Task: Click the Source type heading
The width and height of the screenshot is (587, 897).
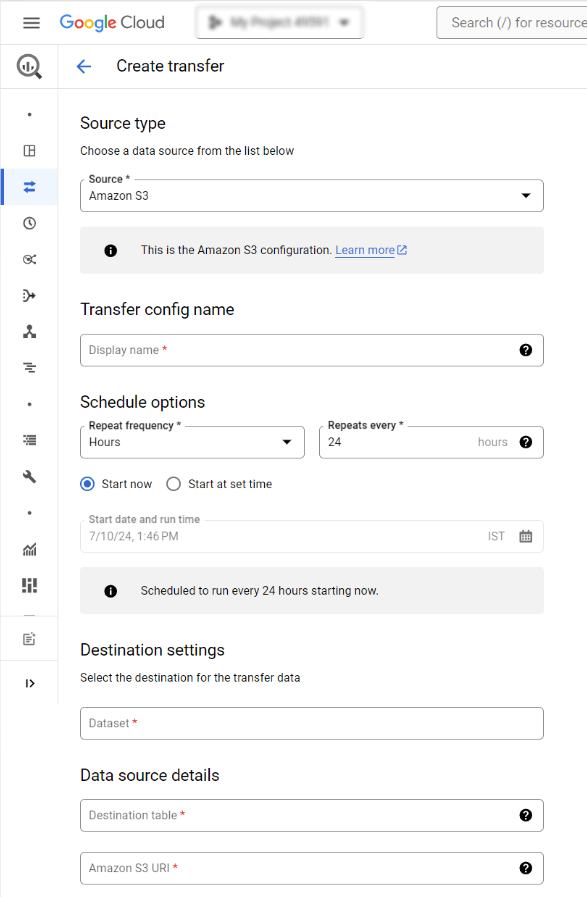Action: [x=123, y=124]
